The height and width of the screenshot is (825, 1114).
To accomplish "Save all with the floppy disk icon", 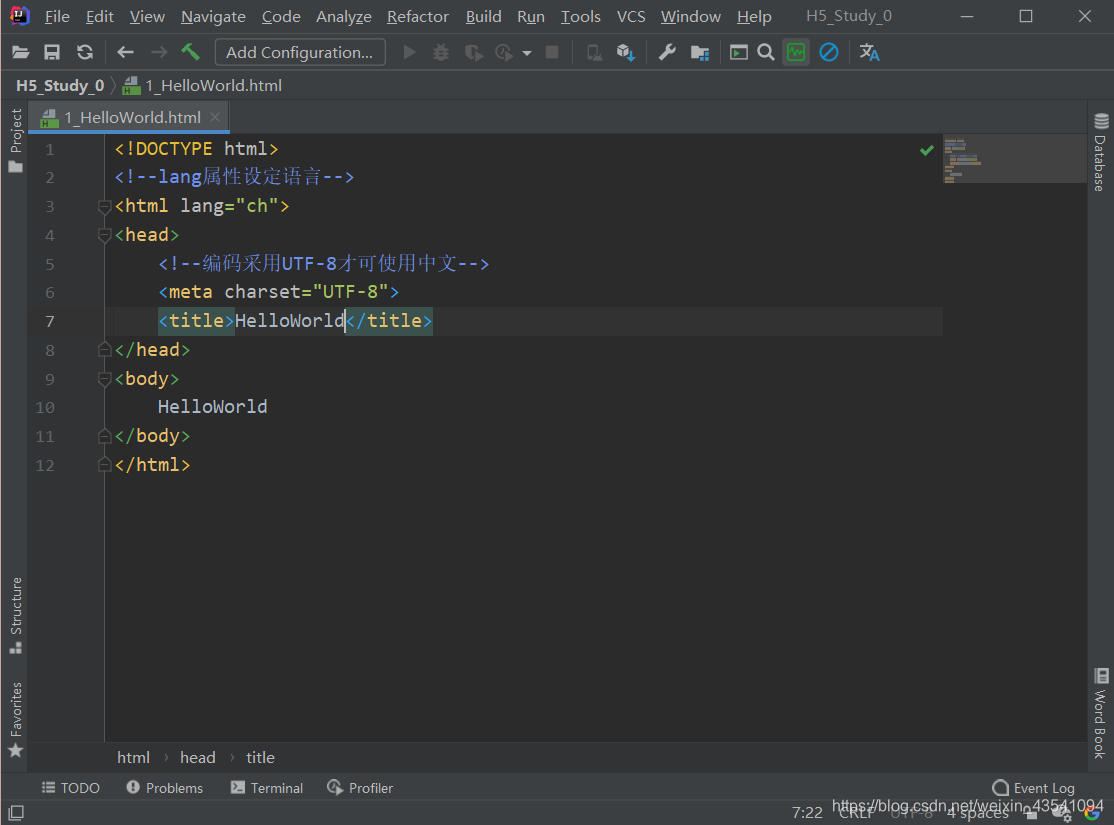I will (x=52, y=52).
